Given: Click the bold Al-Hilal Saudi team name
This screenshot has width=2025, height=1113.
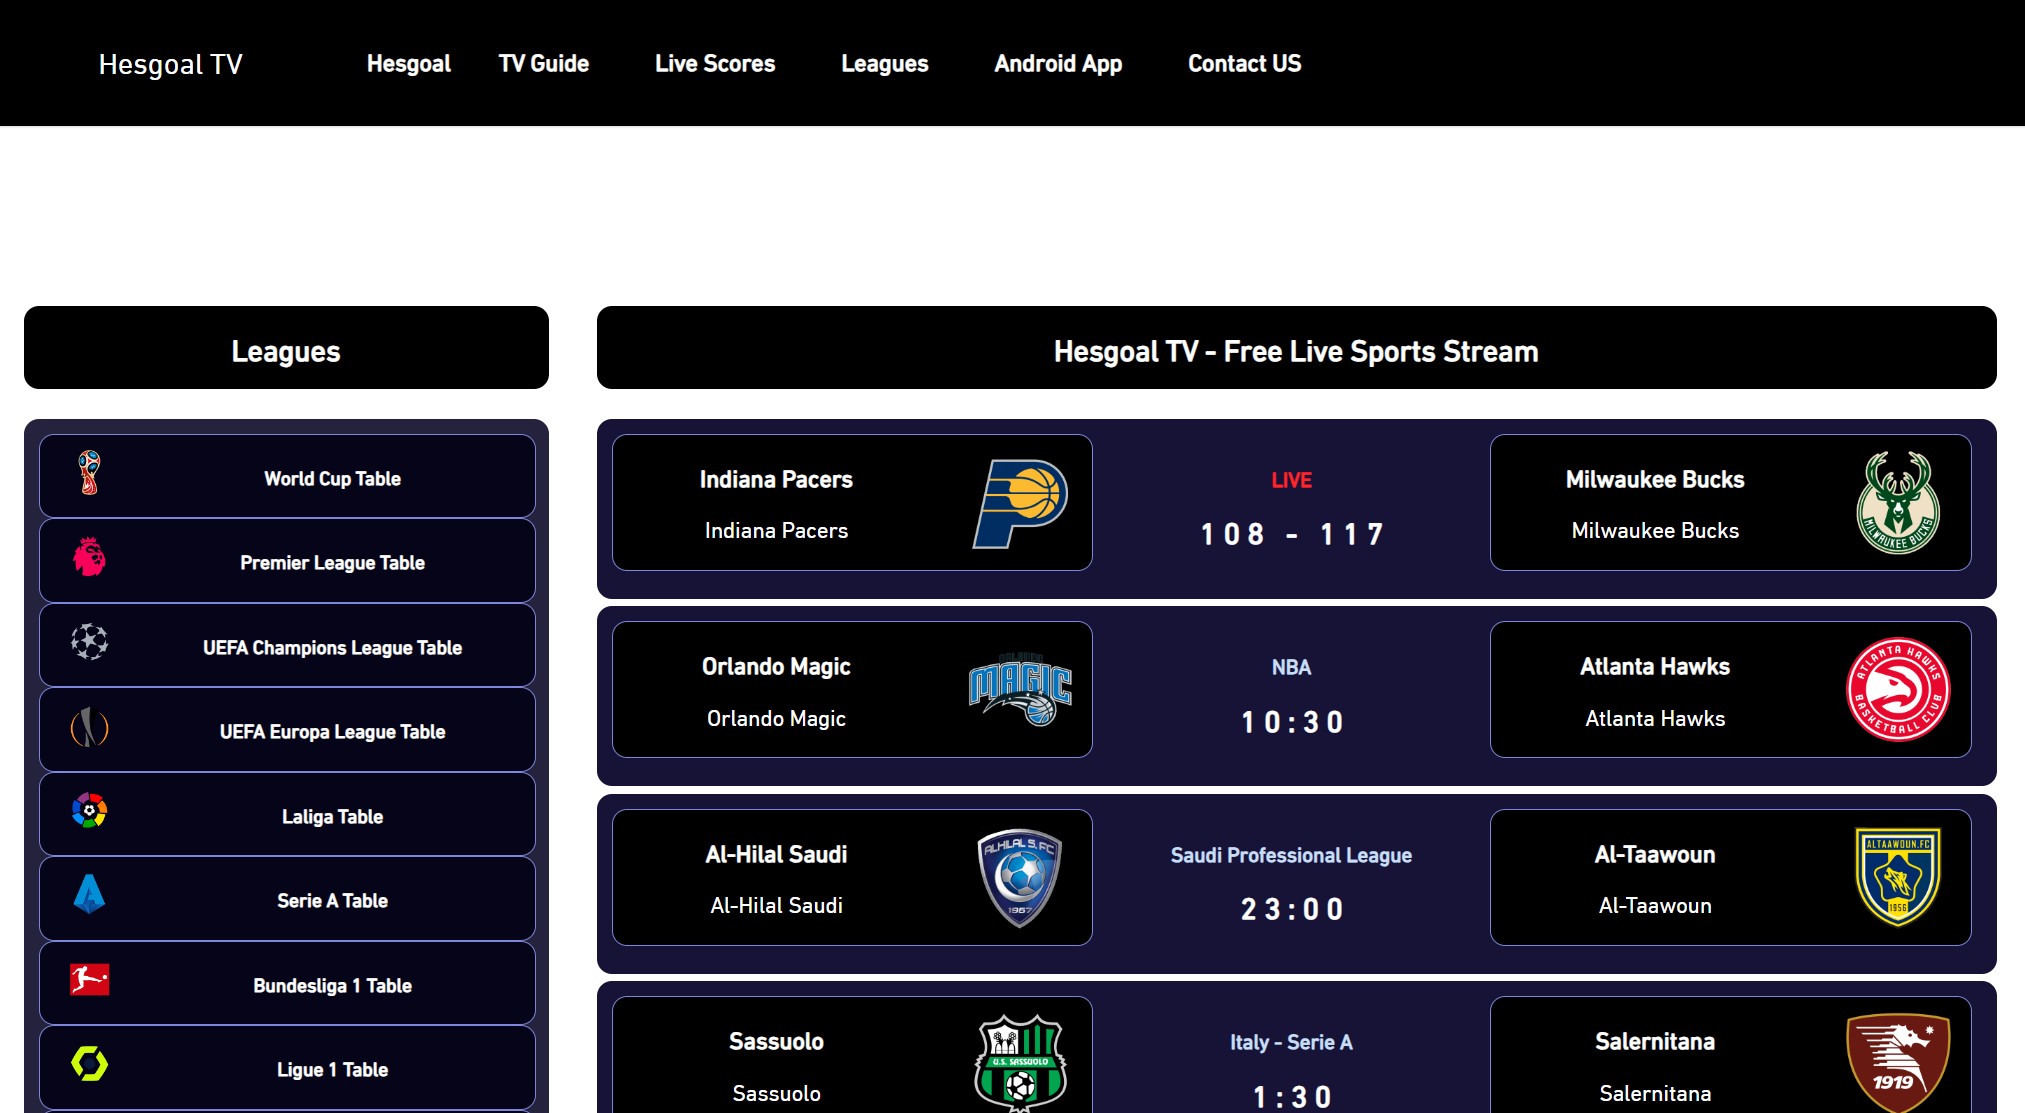Looking at the screenshot, I should (776, 855).
